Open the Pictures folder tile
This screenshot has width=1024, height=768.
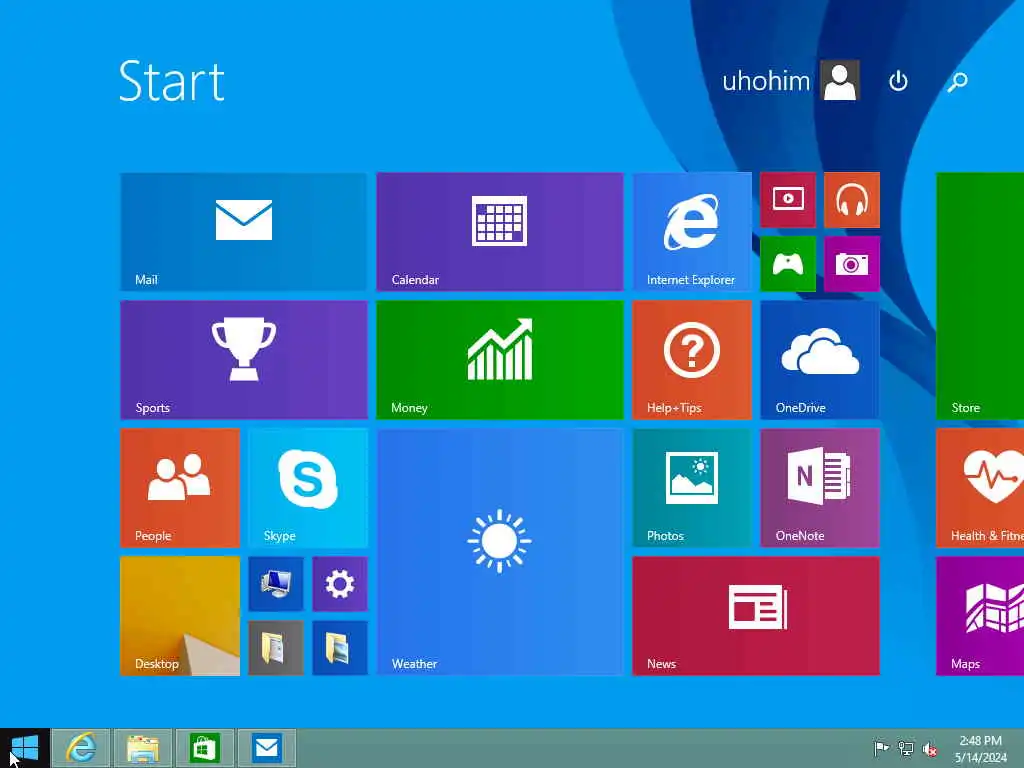tap(340, 648)
